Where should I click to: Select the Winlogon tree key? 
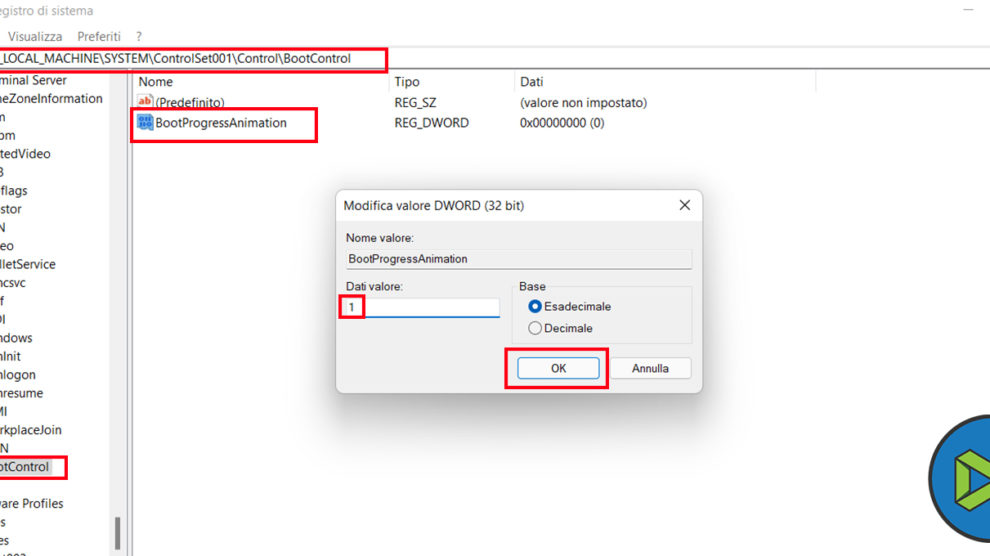tap(18, 375)
